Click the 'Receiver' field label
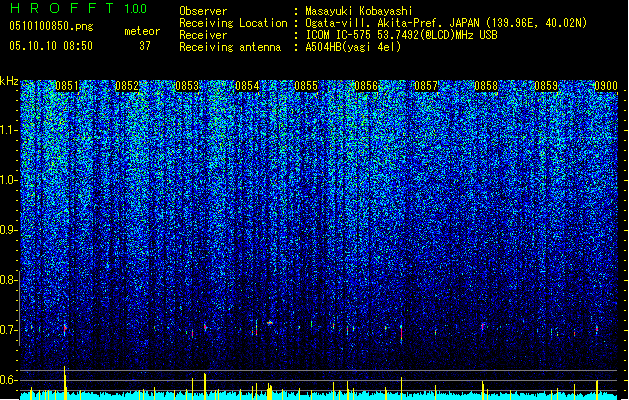629x400 pixels. (x=203, y=35)
